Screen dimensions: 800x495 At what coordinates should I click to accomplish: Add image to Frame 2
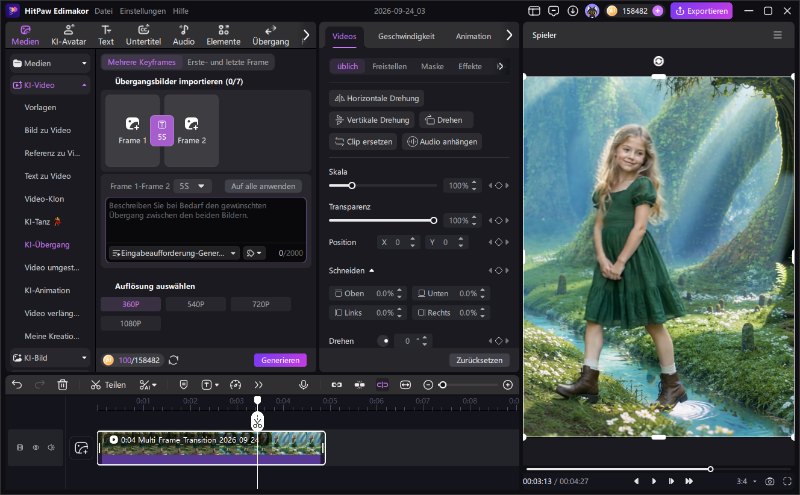[x=192, y=131]
